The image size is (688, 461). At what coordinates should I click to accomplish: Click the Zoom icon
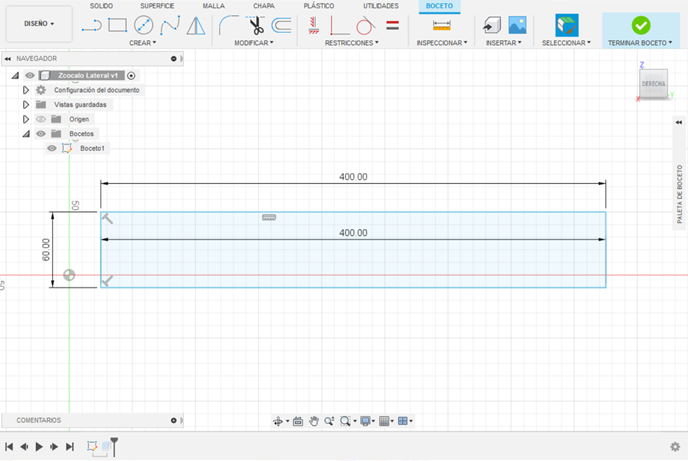pos(329,421)
